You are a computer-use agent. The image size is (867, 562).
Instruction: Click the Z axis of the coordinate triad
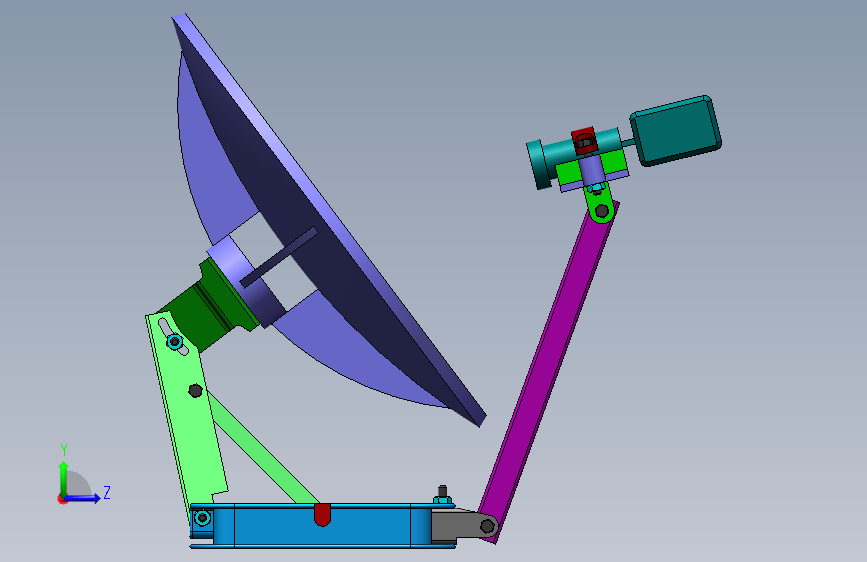click(x=84, y=498)
